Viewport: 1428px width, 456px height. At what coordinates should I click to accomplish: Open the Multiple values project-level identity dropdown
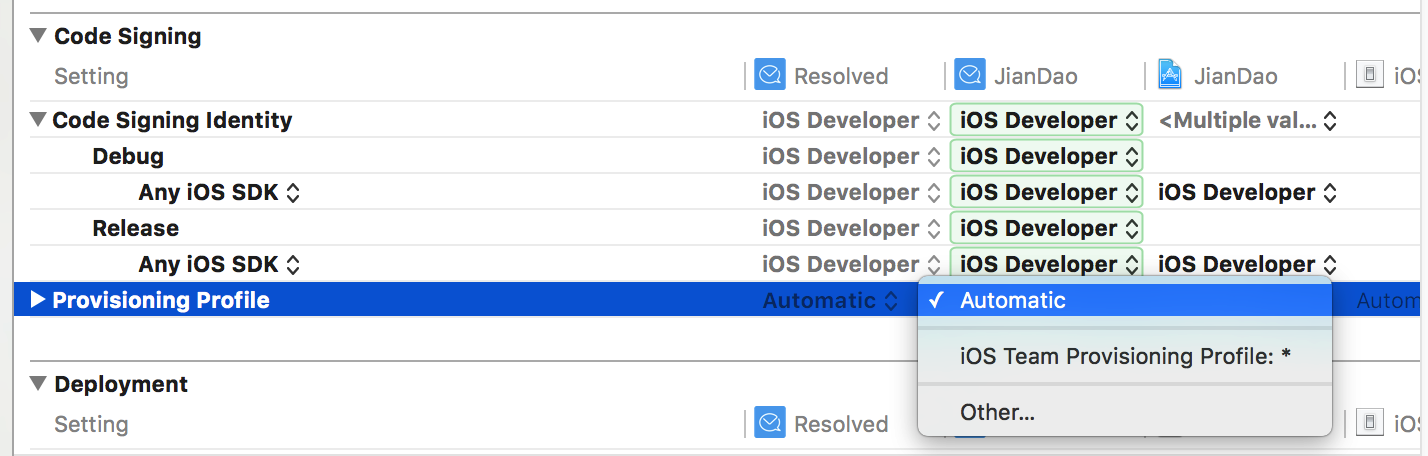pos(1247,121)
